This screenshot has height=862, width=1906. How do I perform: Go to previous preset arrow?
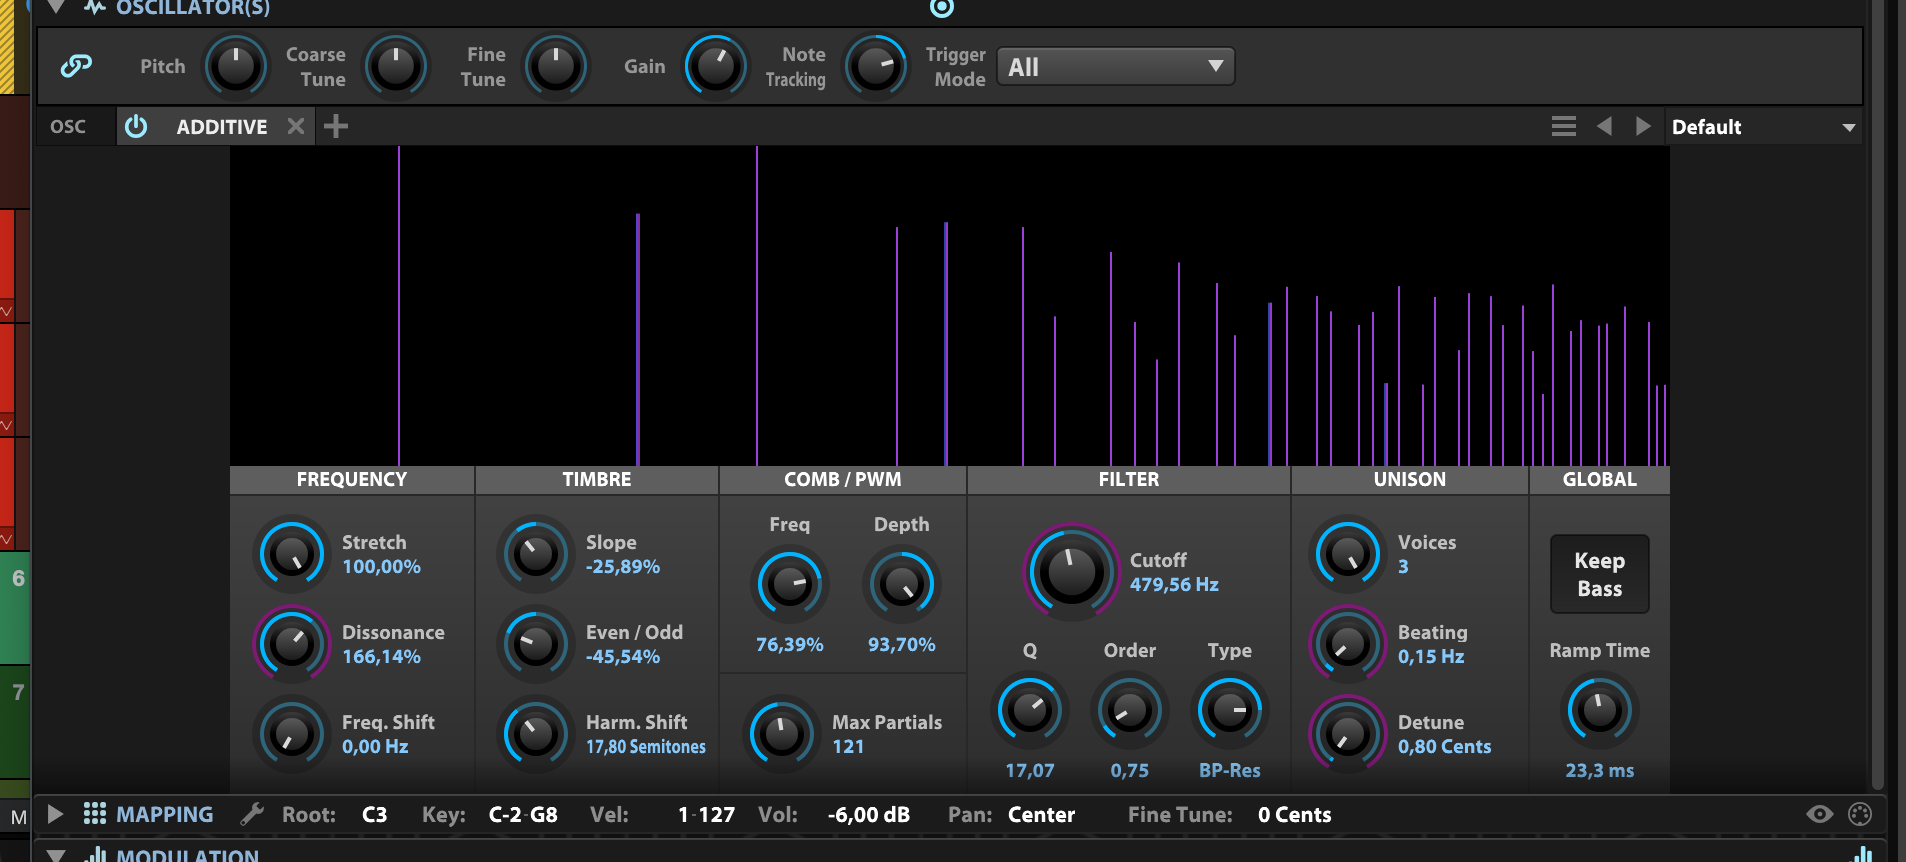[x=1604, y=127]
